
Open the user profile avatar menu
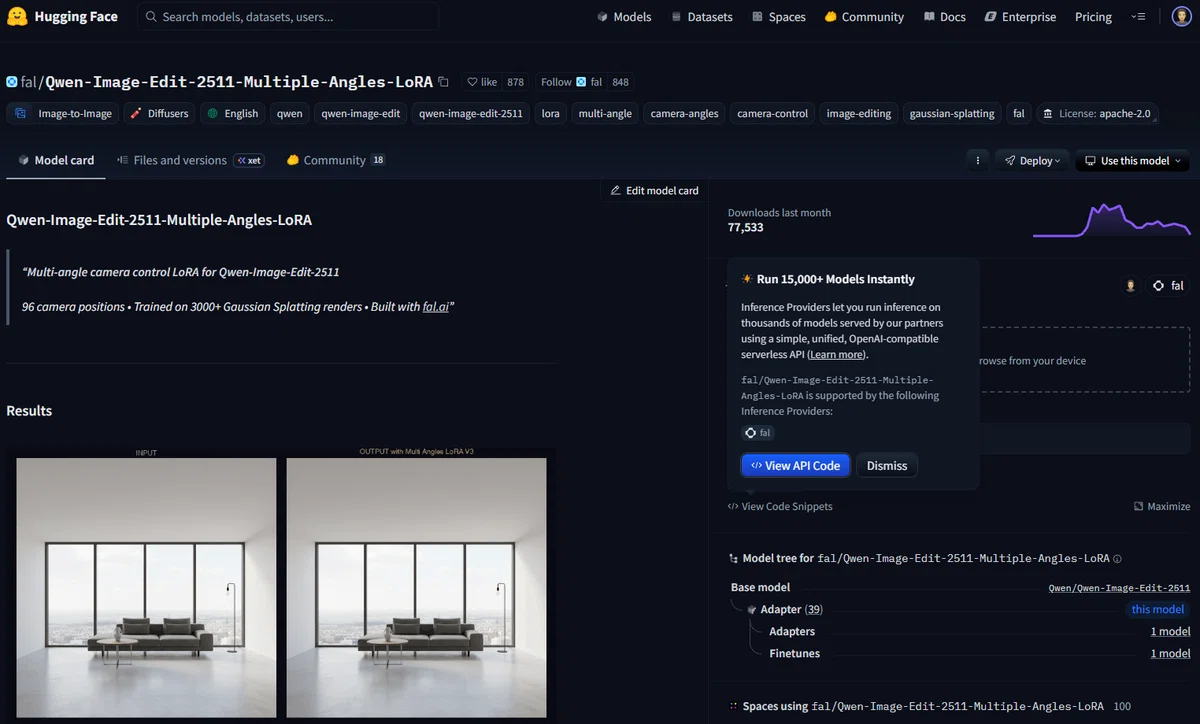click(x=1180, y=17)
